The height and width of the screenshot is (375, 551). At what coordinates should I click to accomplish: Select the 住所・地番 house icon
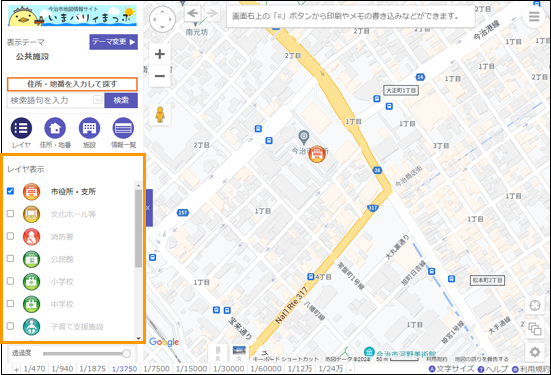tap(55, 128)
